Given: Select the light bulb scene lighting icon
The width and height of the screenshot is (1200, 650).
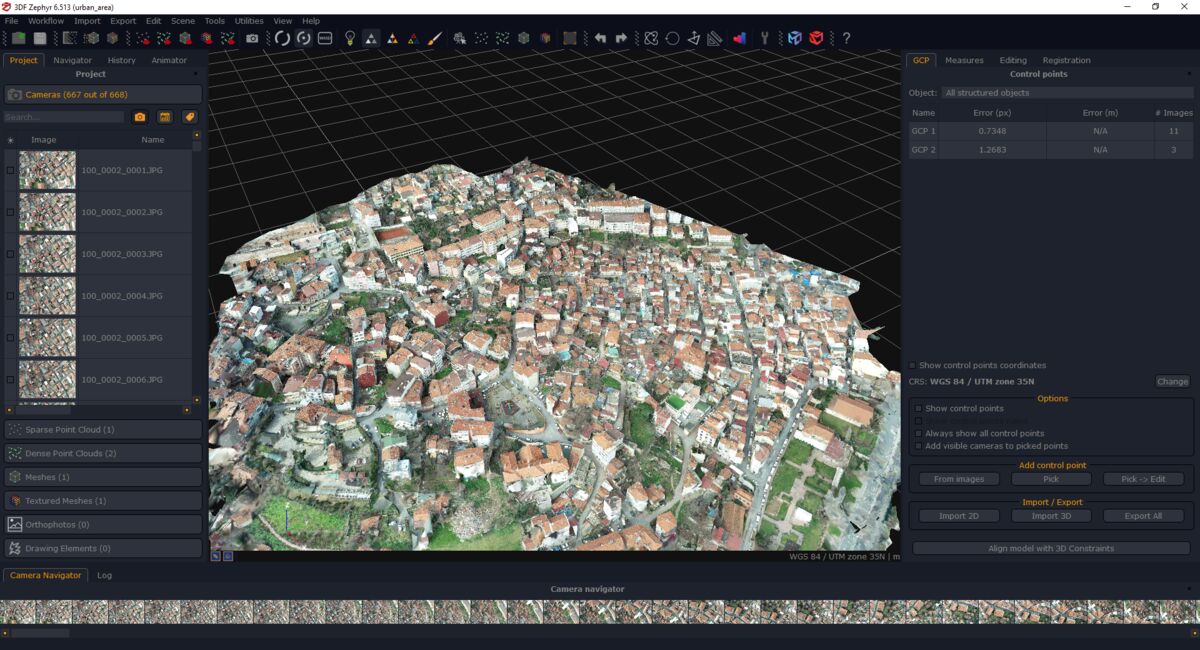Looking at the screenshot, I should pos(348,38).
